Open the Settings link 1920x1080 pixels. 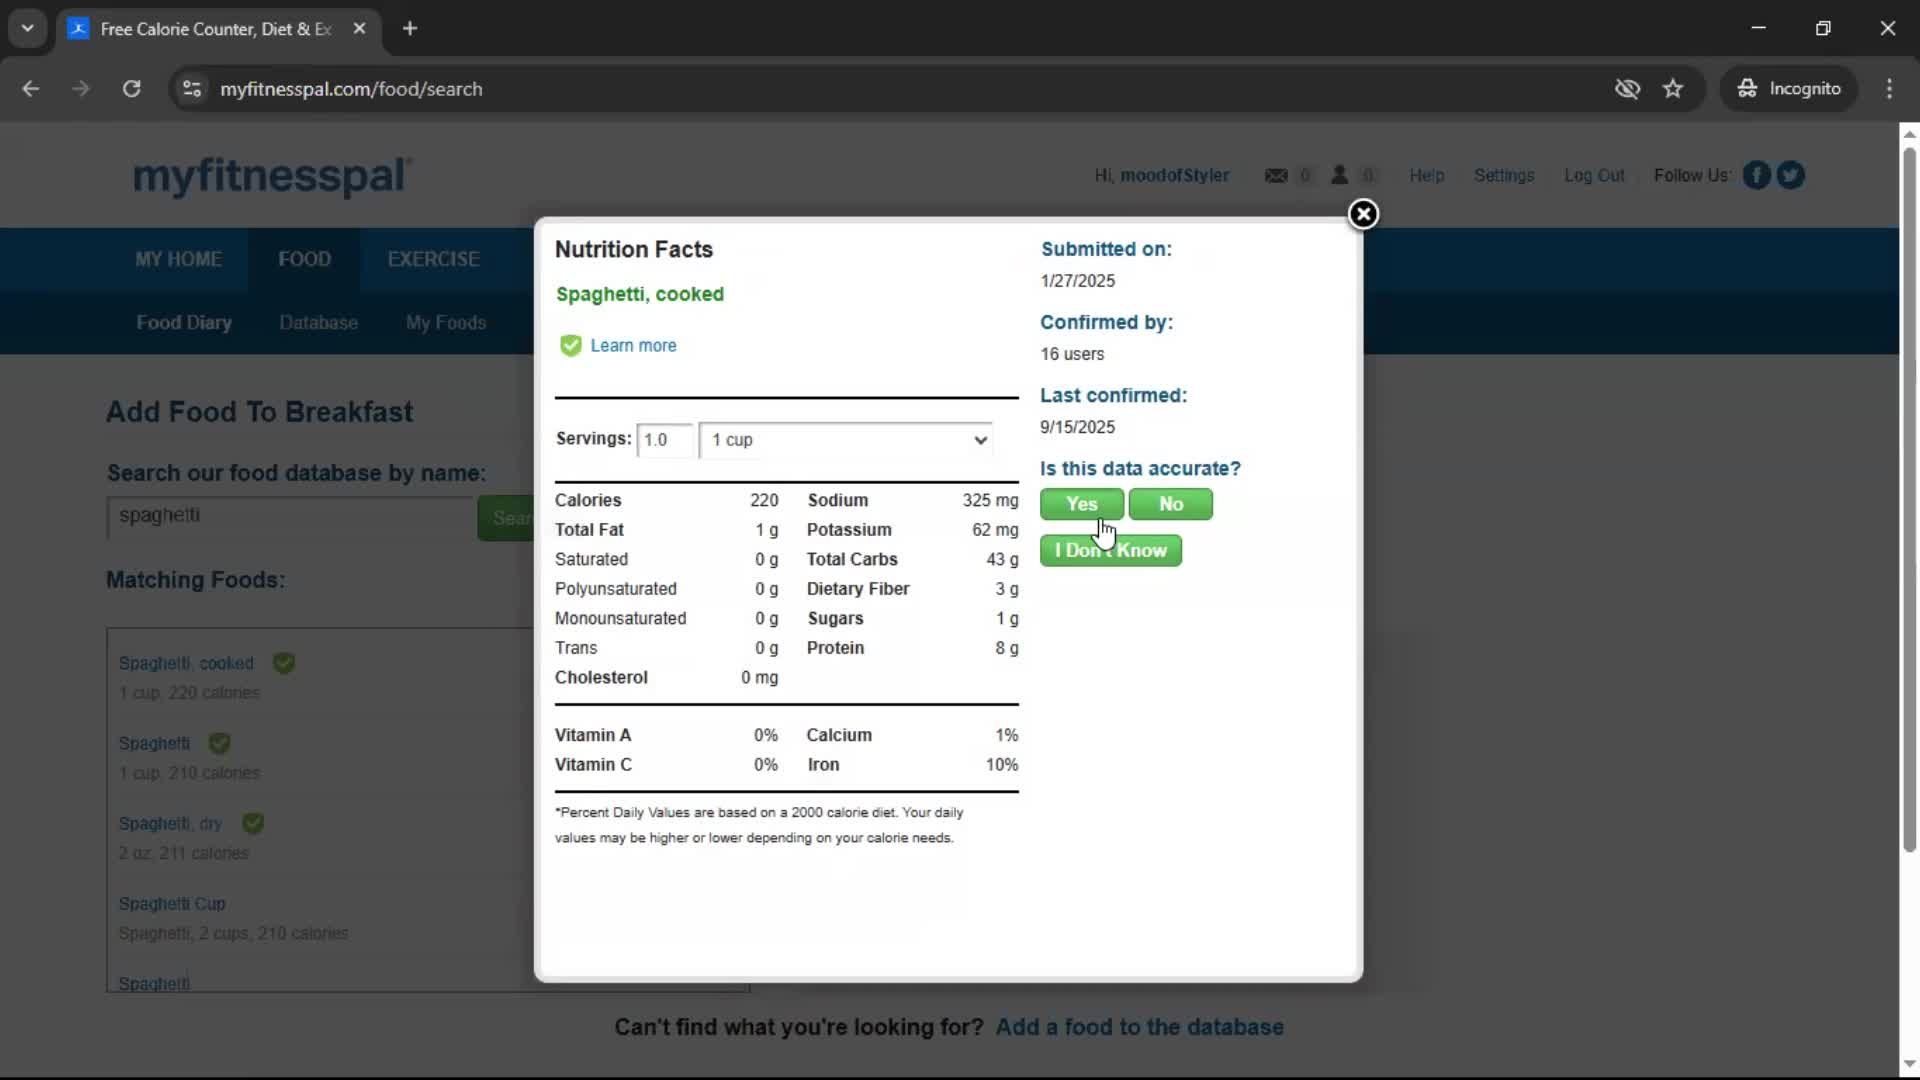point(1504,175)
